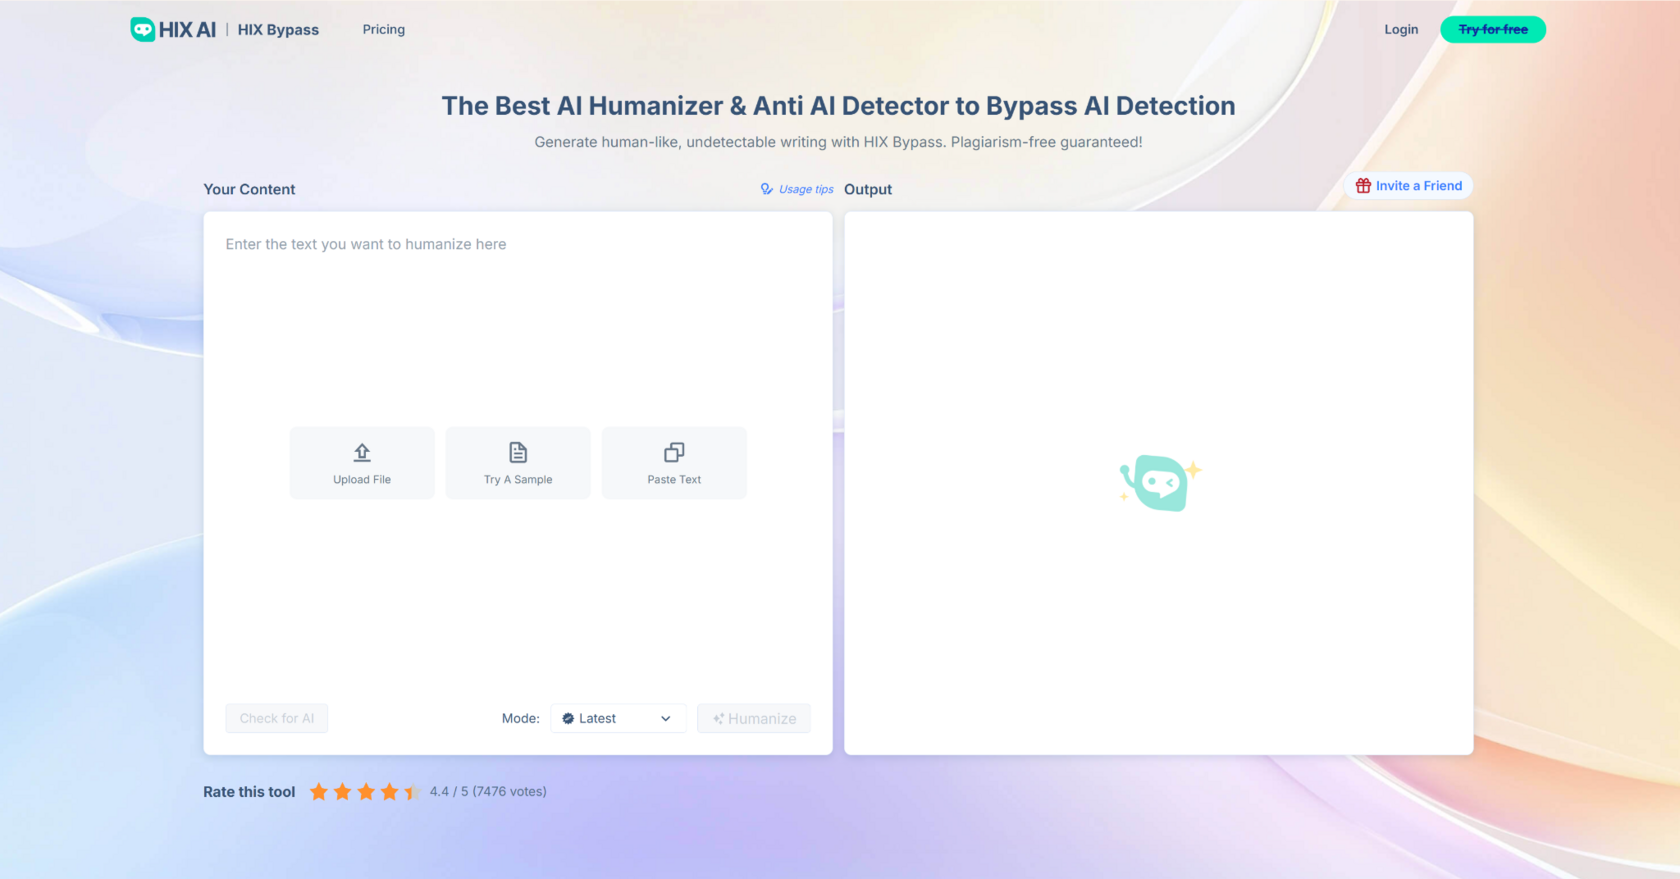Open the HIX Bypass link

[278, 30]
